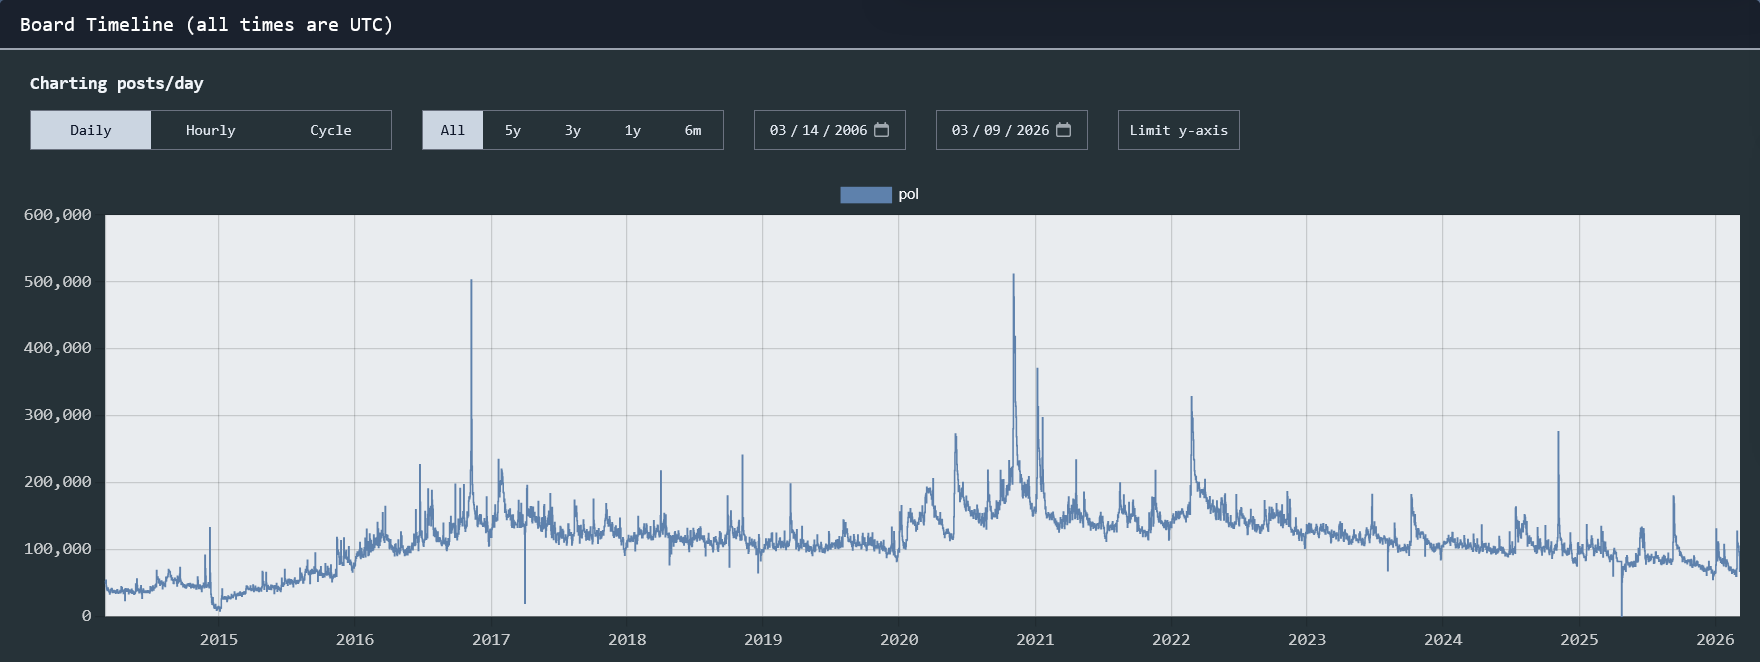This screenshot has width=1760, height=662.
Task: Click the 2019 x-axis label
Action: click(x=763, y=639)
